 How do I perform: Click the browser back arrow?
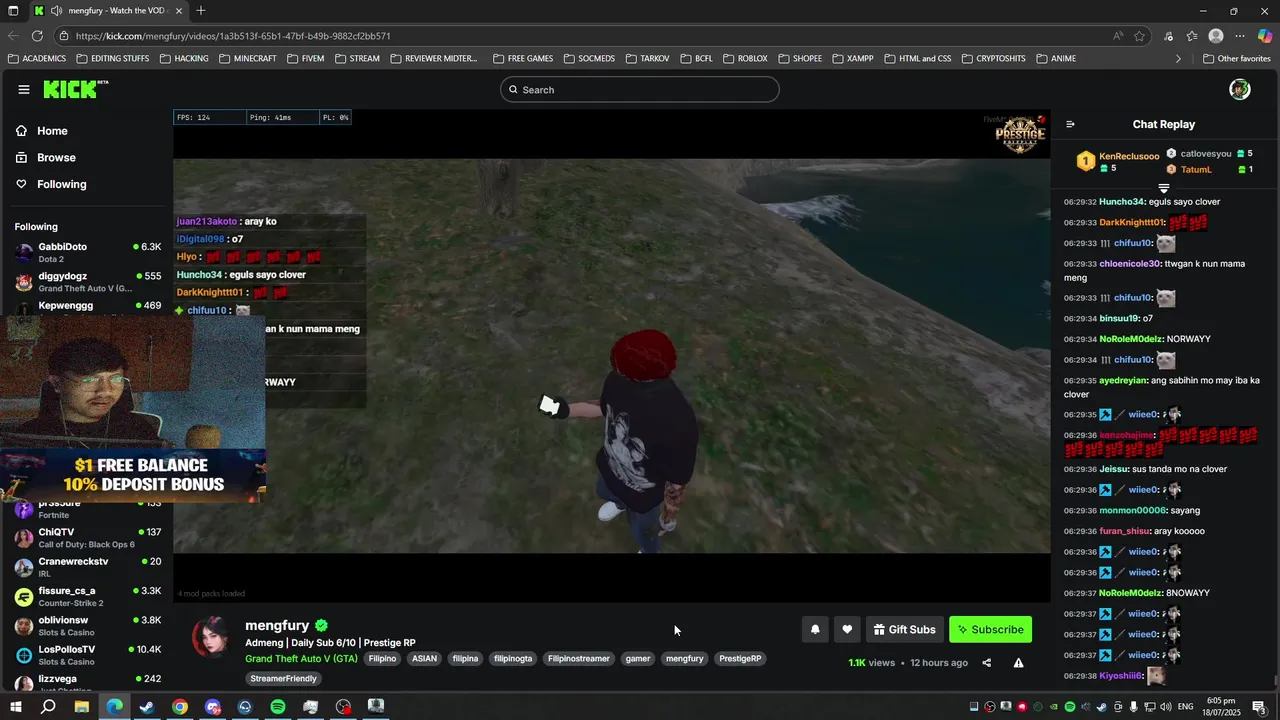click(x=13, y=36)
